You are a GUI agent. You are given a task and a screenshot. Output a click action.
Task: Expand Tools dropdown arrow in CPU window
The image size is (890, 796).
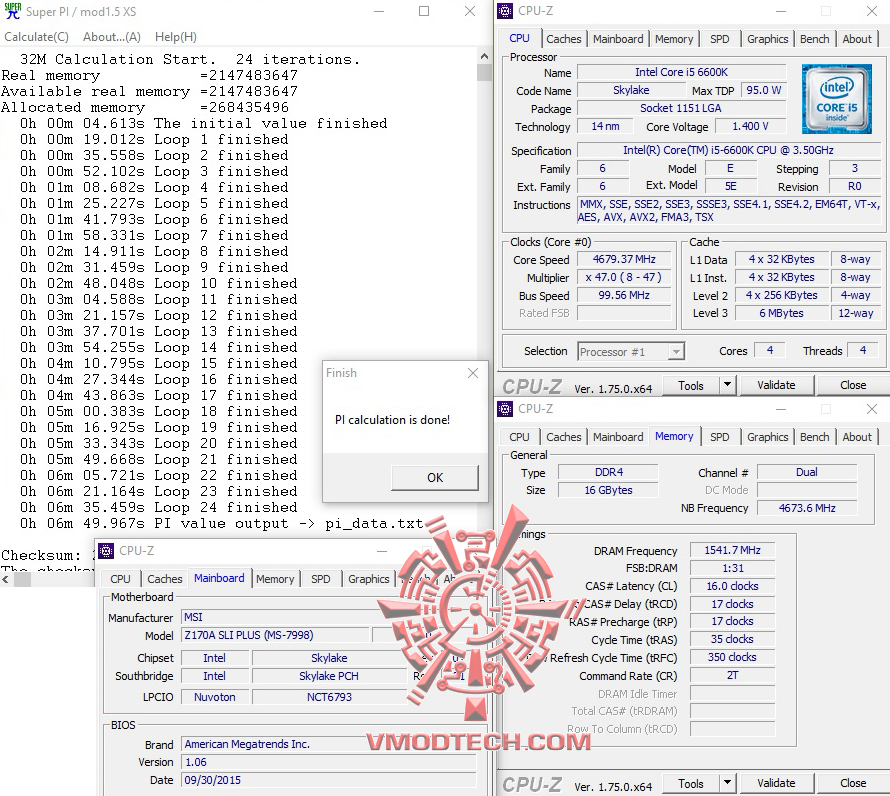coord(728,385)
